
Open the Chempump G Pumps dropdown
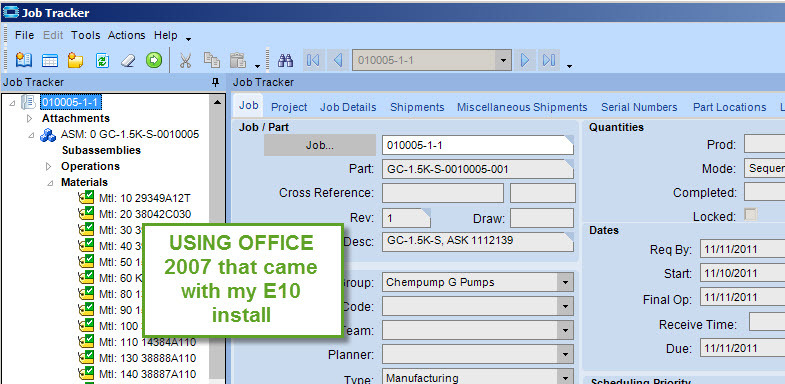[565, 282]
